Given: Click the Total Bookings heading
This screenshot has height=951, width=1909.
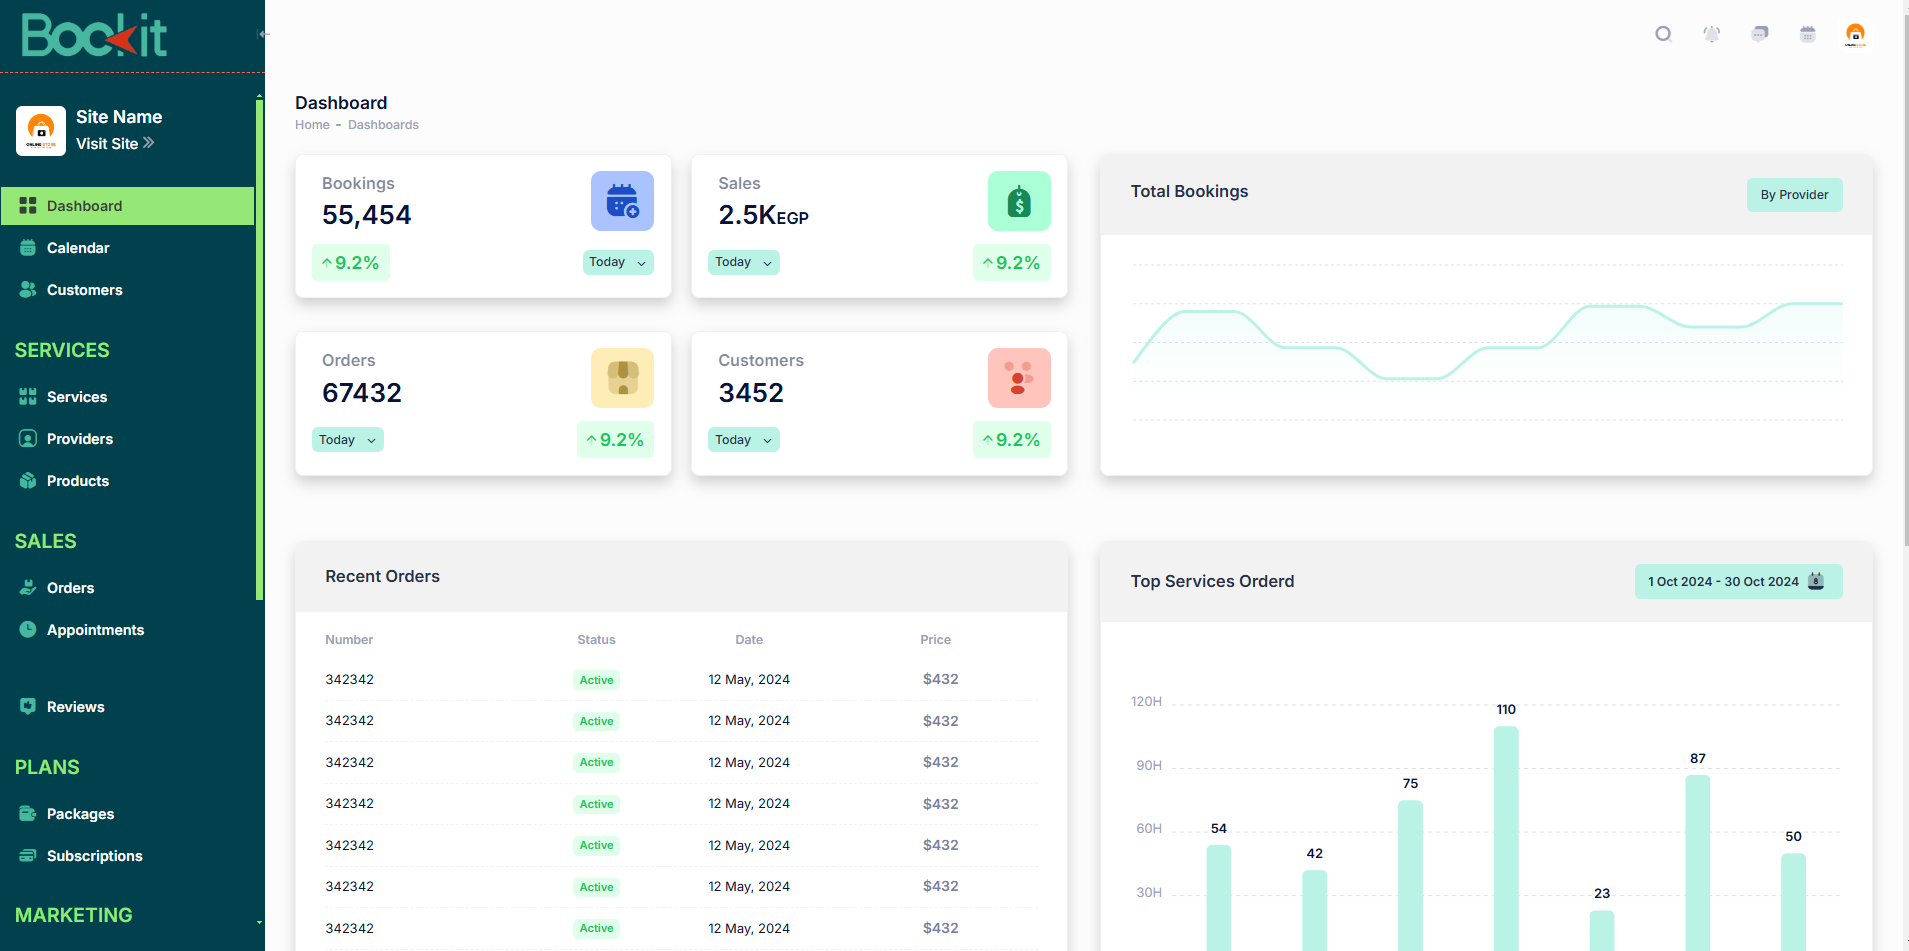Looking at the screenshot, I should point(1189,191).
